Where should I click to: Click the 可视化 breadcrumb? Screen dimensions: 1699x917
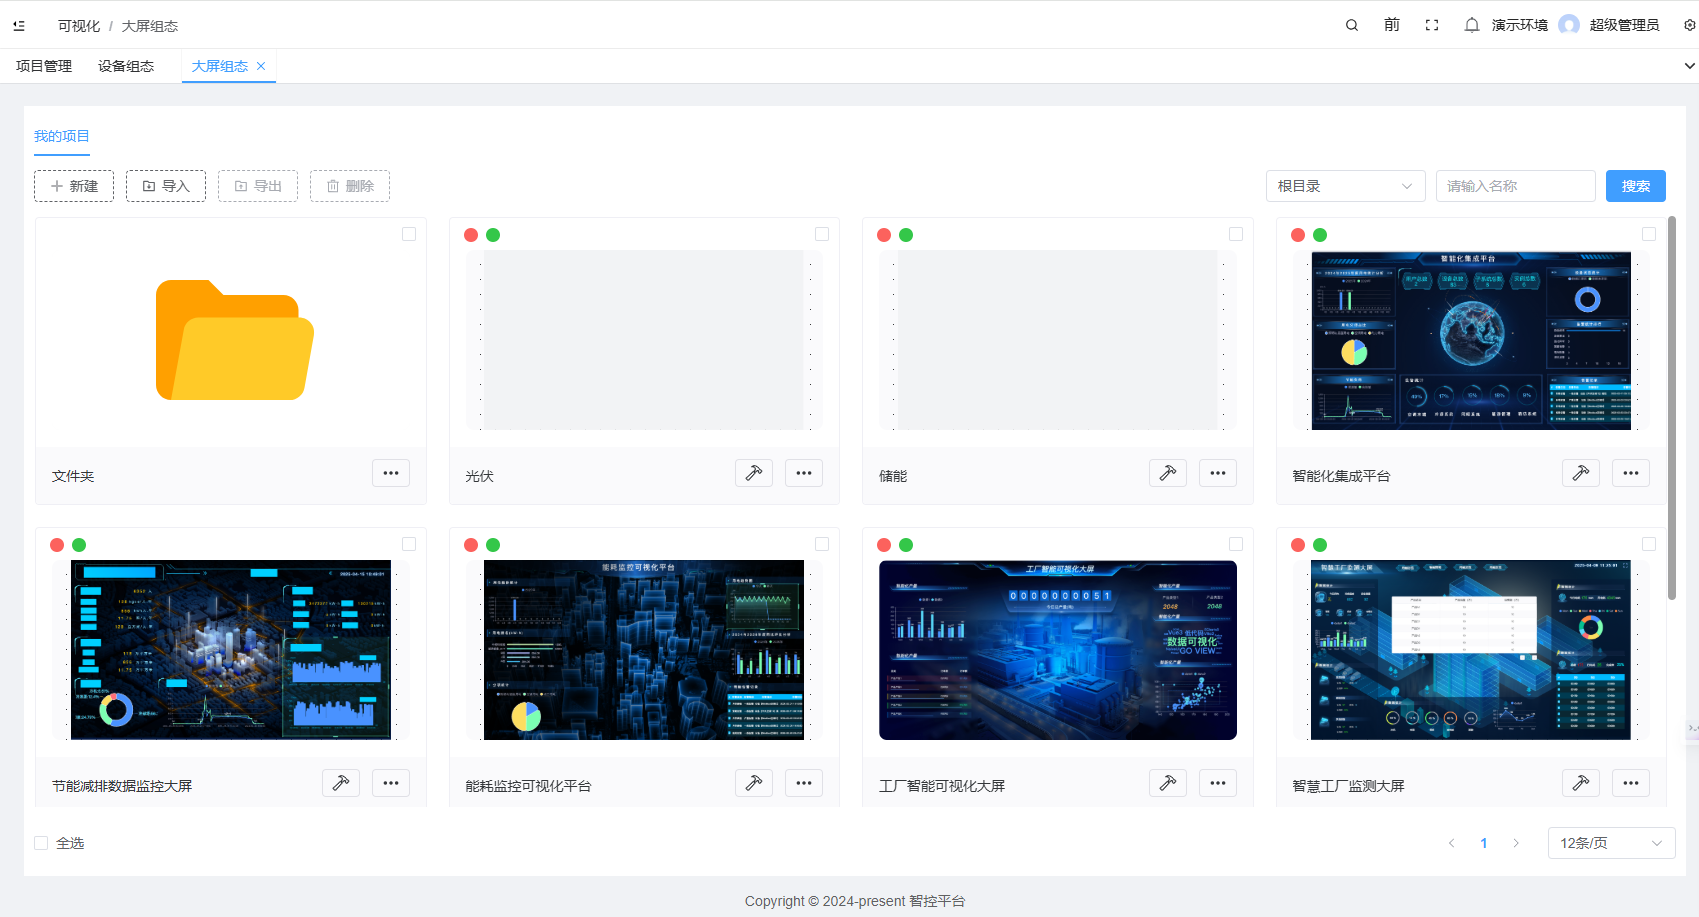(x=79, y=26)
